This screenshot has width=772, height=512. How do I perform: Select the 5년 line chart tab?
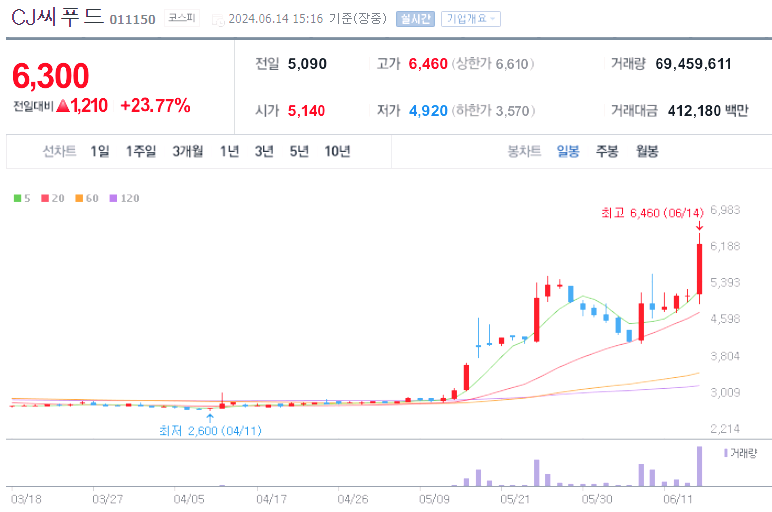[299, 151]
